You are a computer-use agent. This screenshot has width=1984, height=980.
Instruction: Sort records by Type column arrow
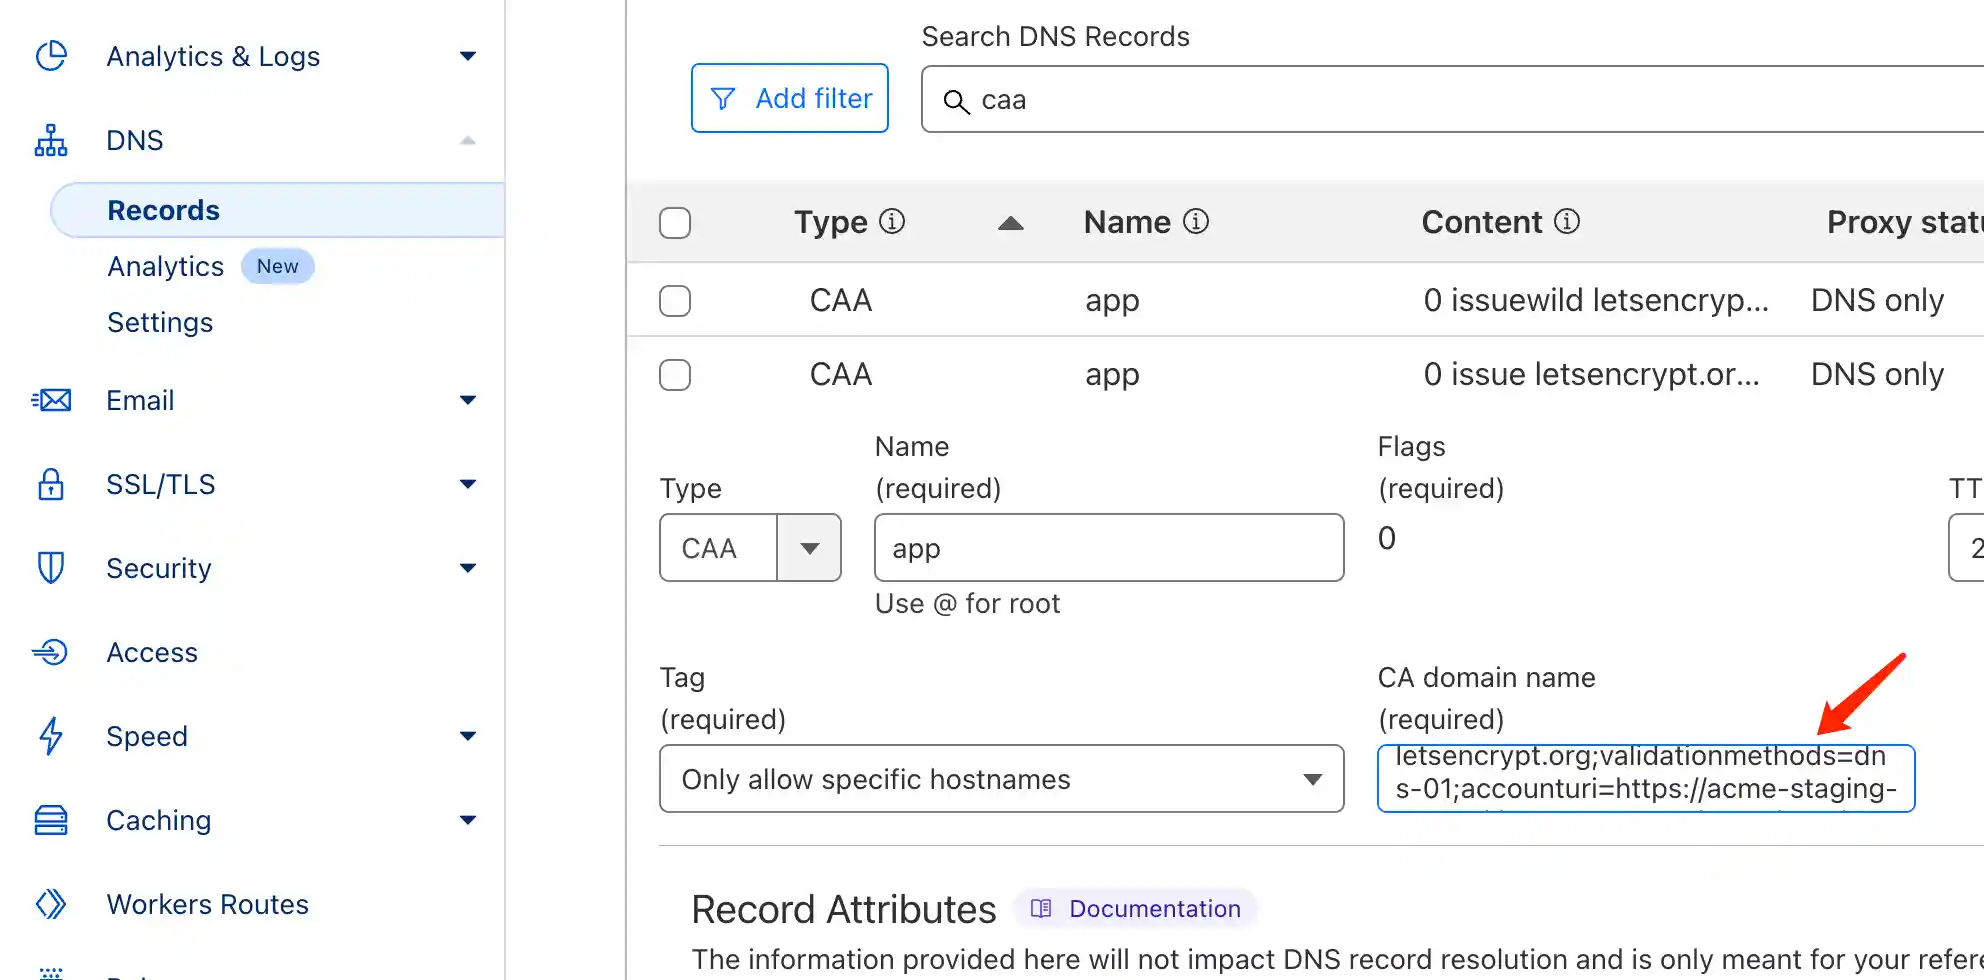pos(1010,223)
